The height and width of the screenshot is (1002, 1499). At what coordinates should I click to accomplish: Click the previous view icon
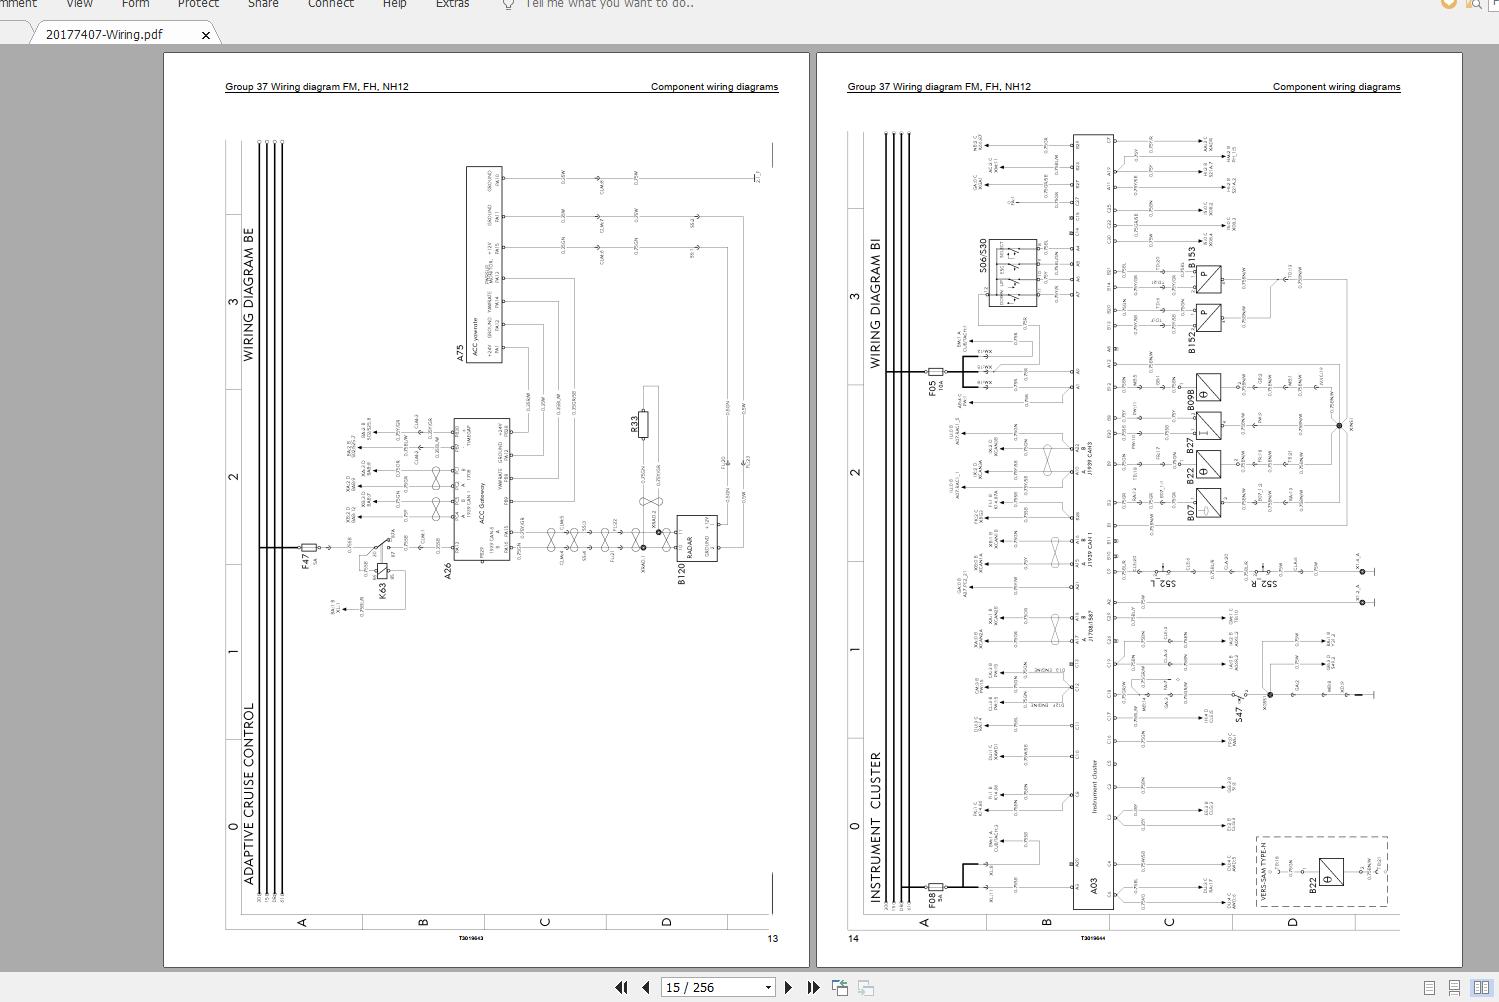839,986
